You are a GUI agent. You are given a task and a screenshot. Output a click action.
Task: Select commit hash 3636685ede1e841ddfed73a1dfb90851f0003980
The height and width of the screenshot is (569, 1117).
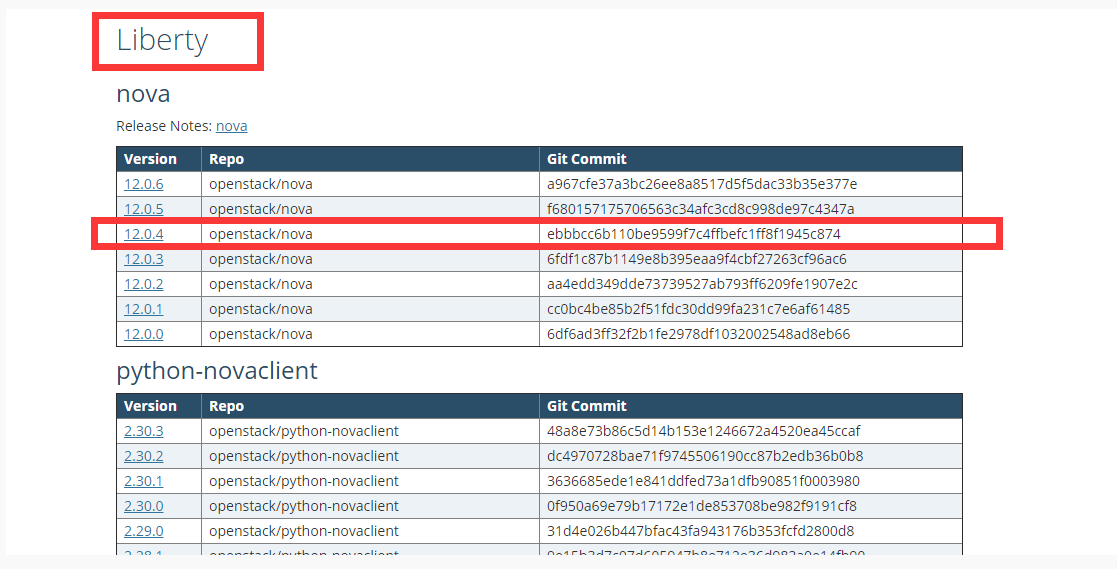click(x=703, y=481)
